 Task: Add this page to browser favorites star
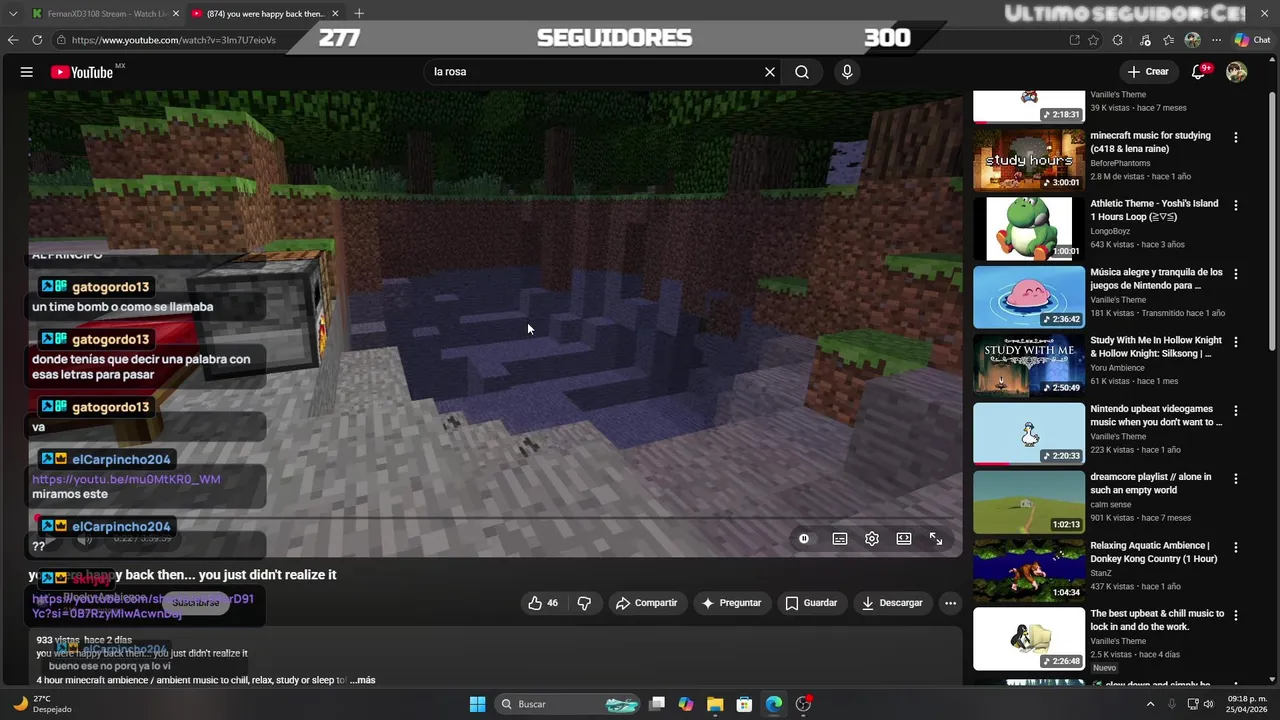1094,40
